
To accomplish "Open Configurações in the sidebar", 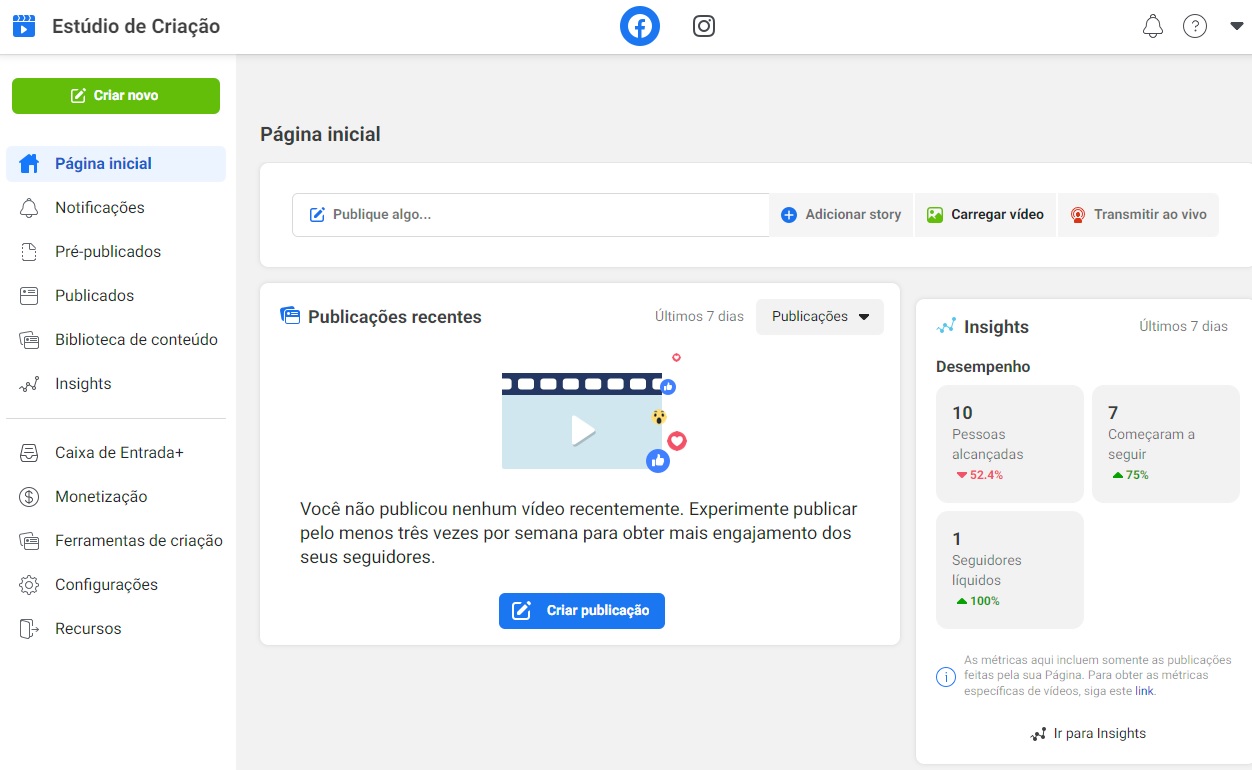I will click(x=116, y=585).
